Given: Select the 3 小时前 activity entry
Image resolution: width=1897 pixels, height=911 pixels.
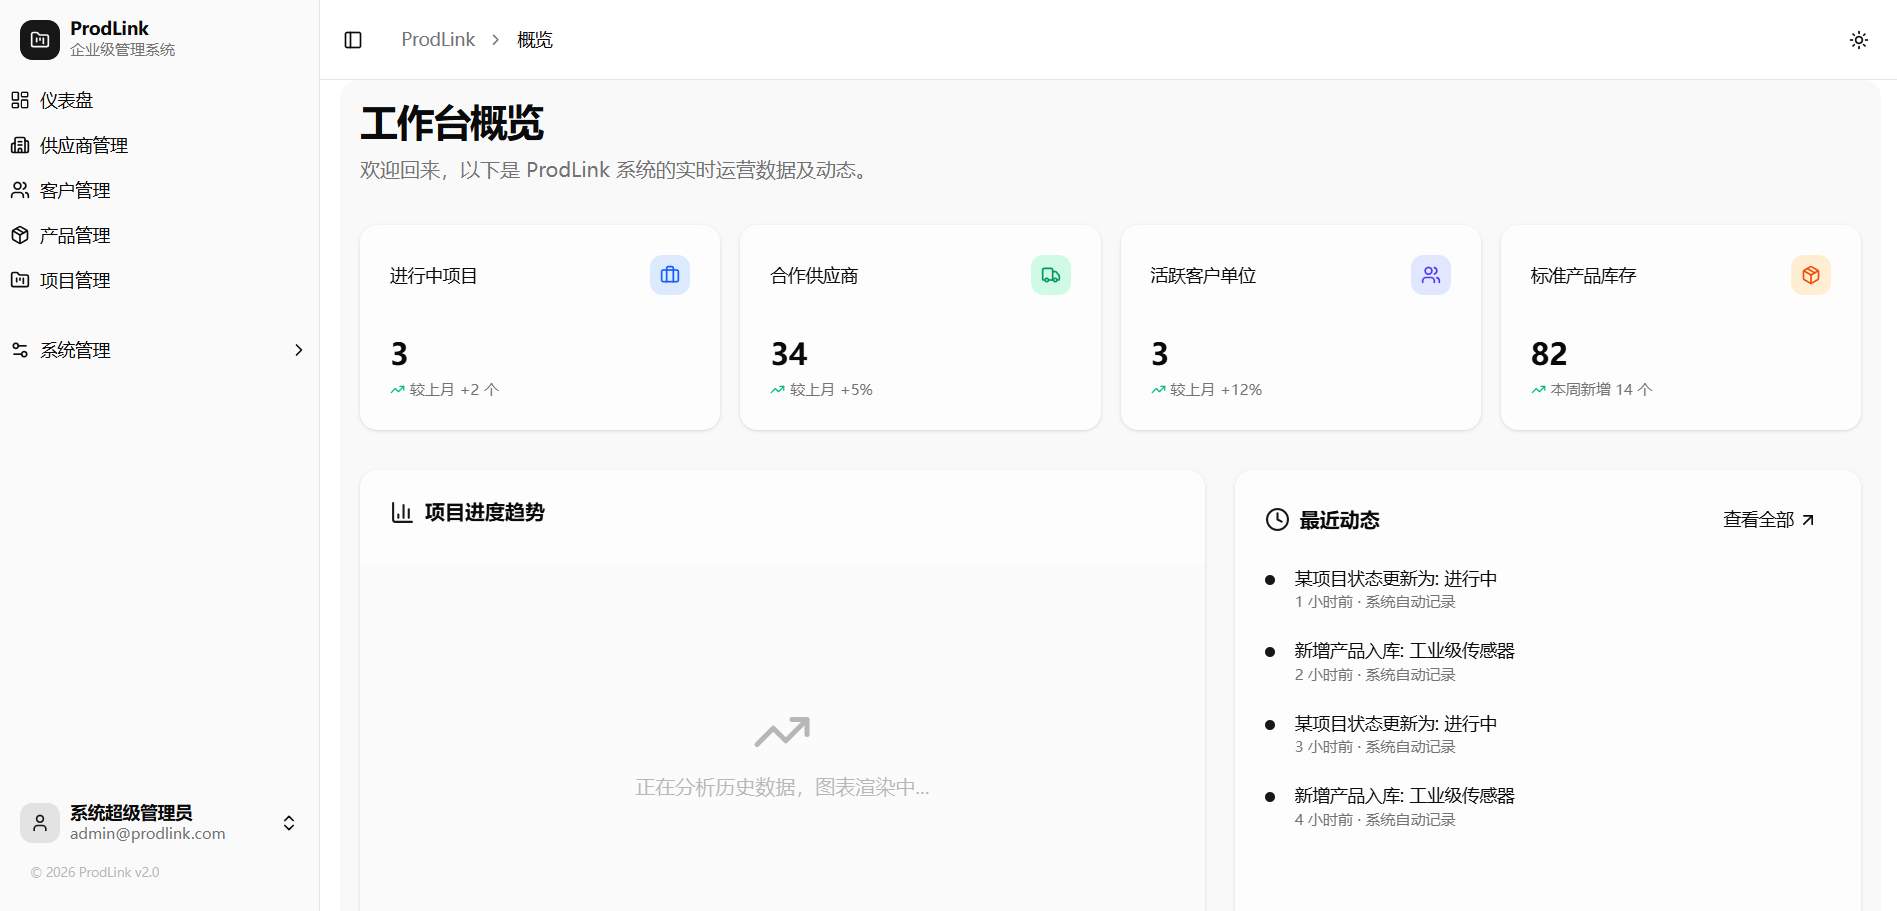Looking at the screenshot, I should [1395, 734].
